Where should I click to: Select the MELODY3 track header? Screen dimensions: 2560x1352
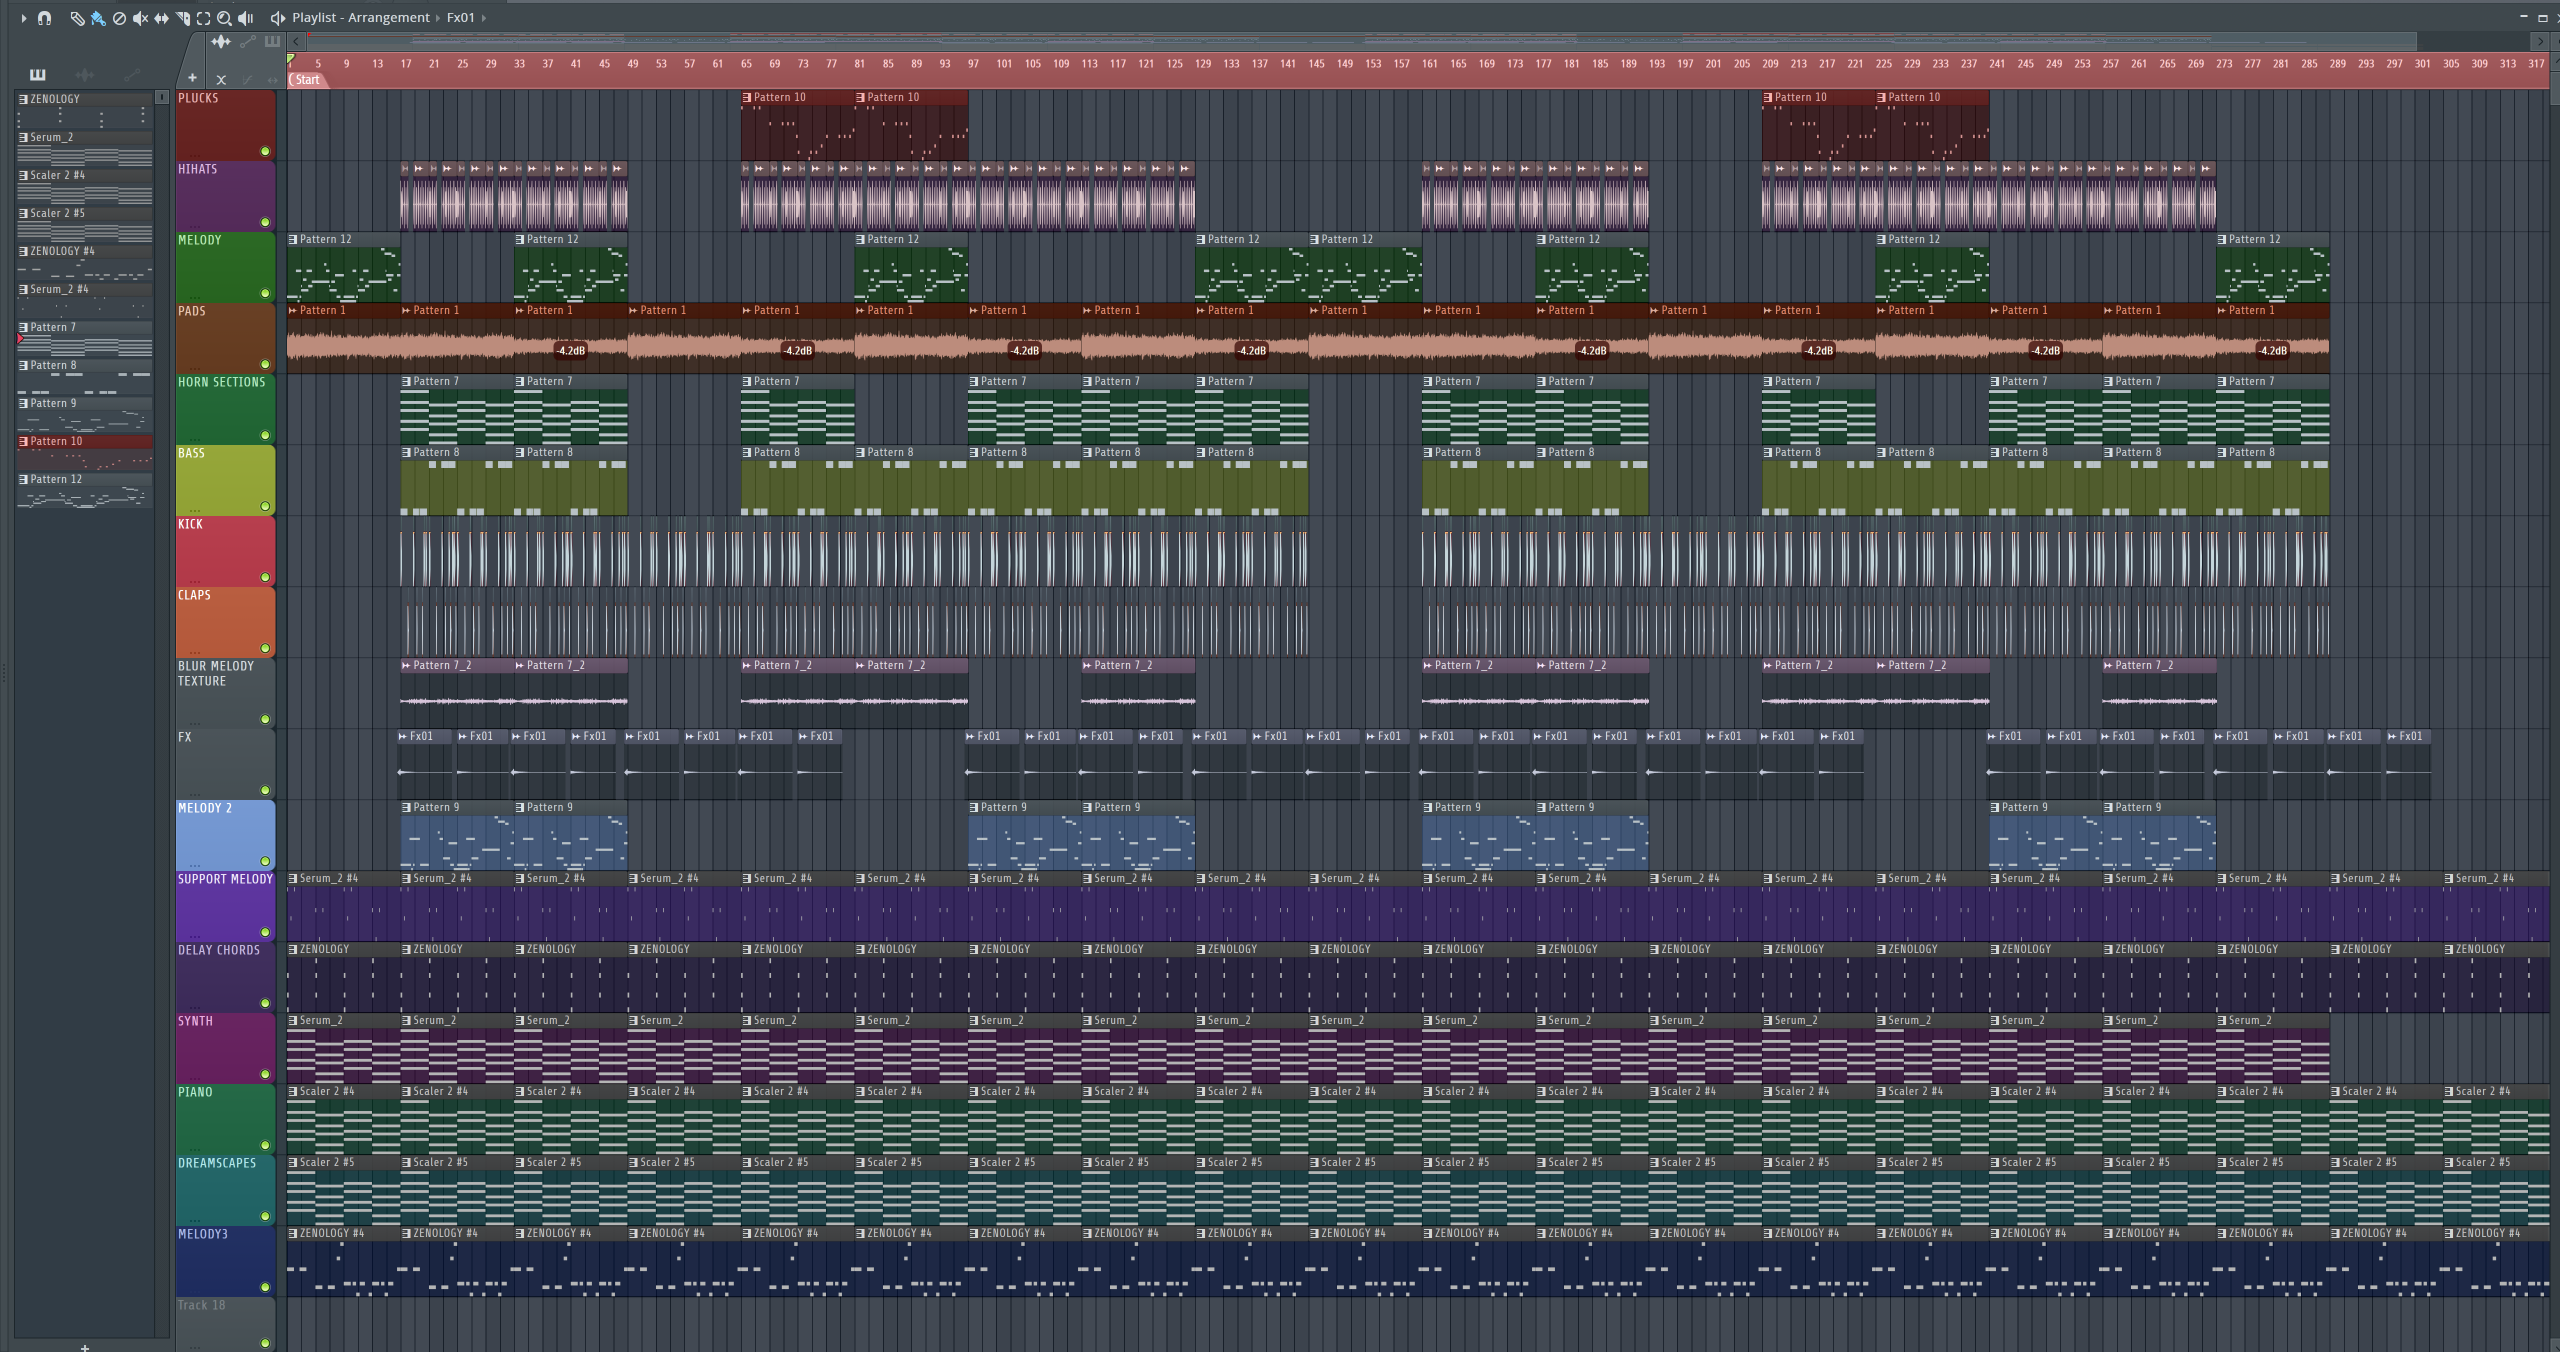pyautogui.click(x=225, y=1261)
